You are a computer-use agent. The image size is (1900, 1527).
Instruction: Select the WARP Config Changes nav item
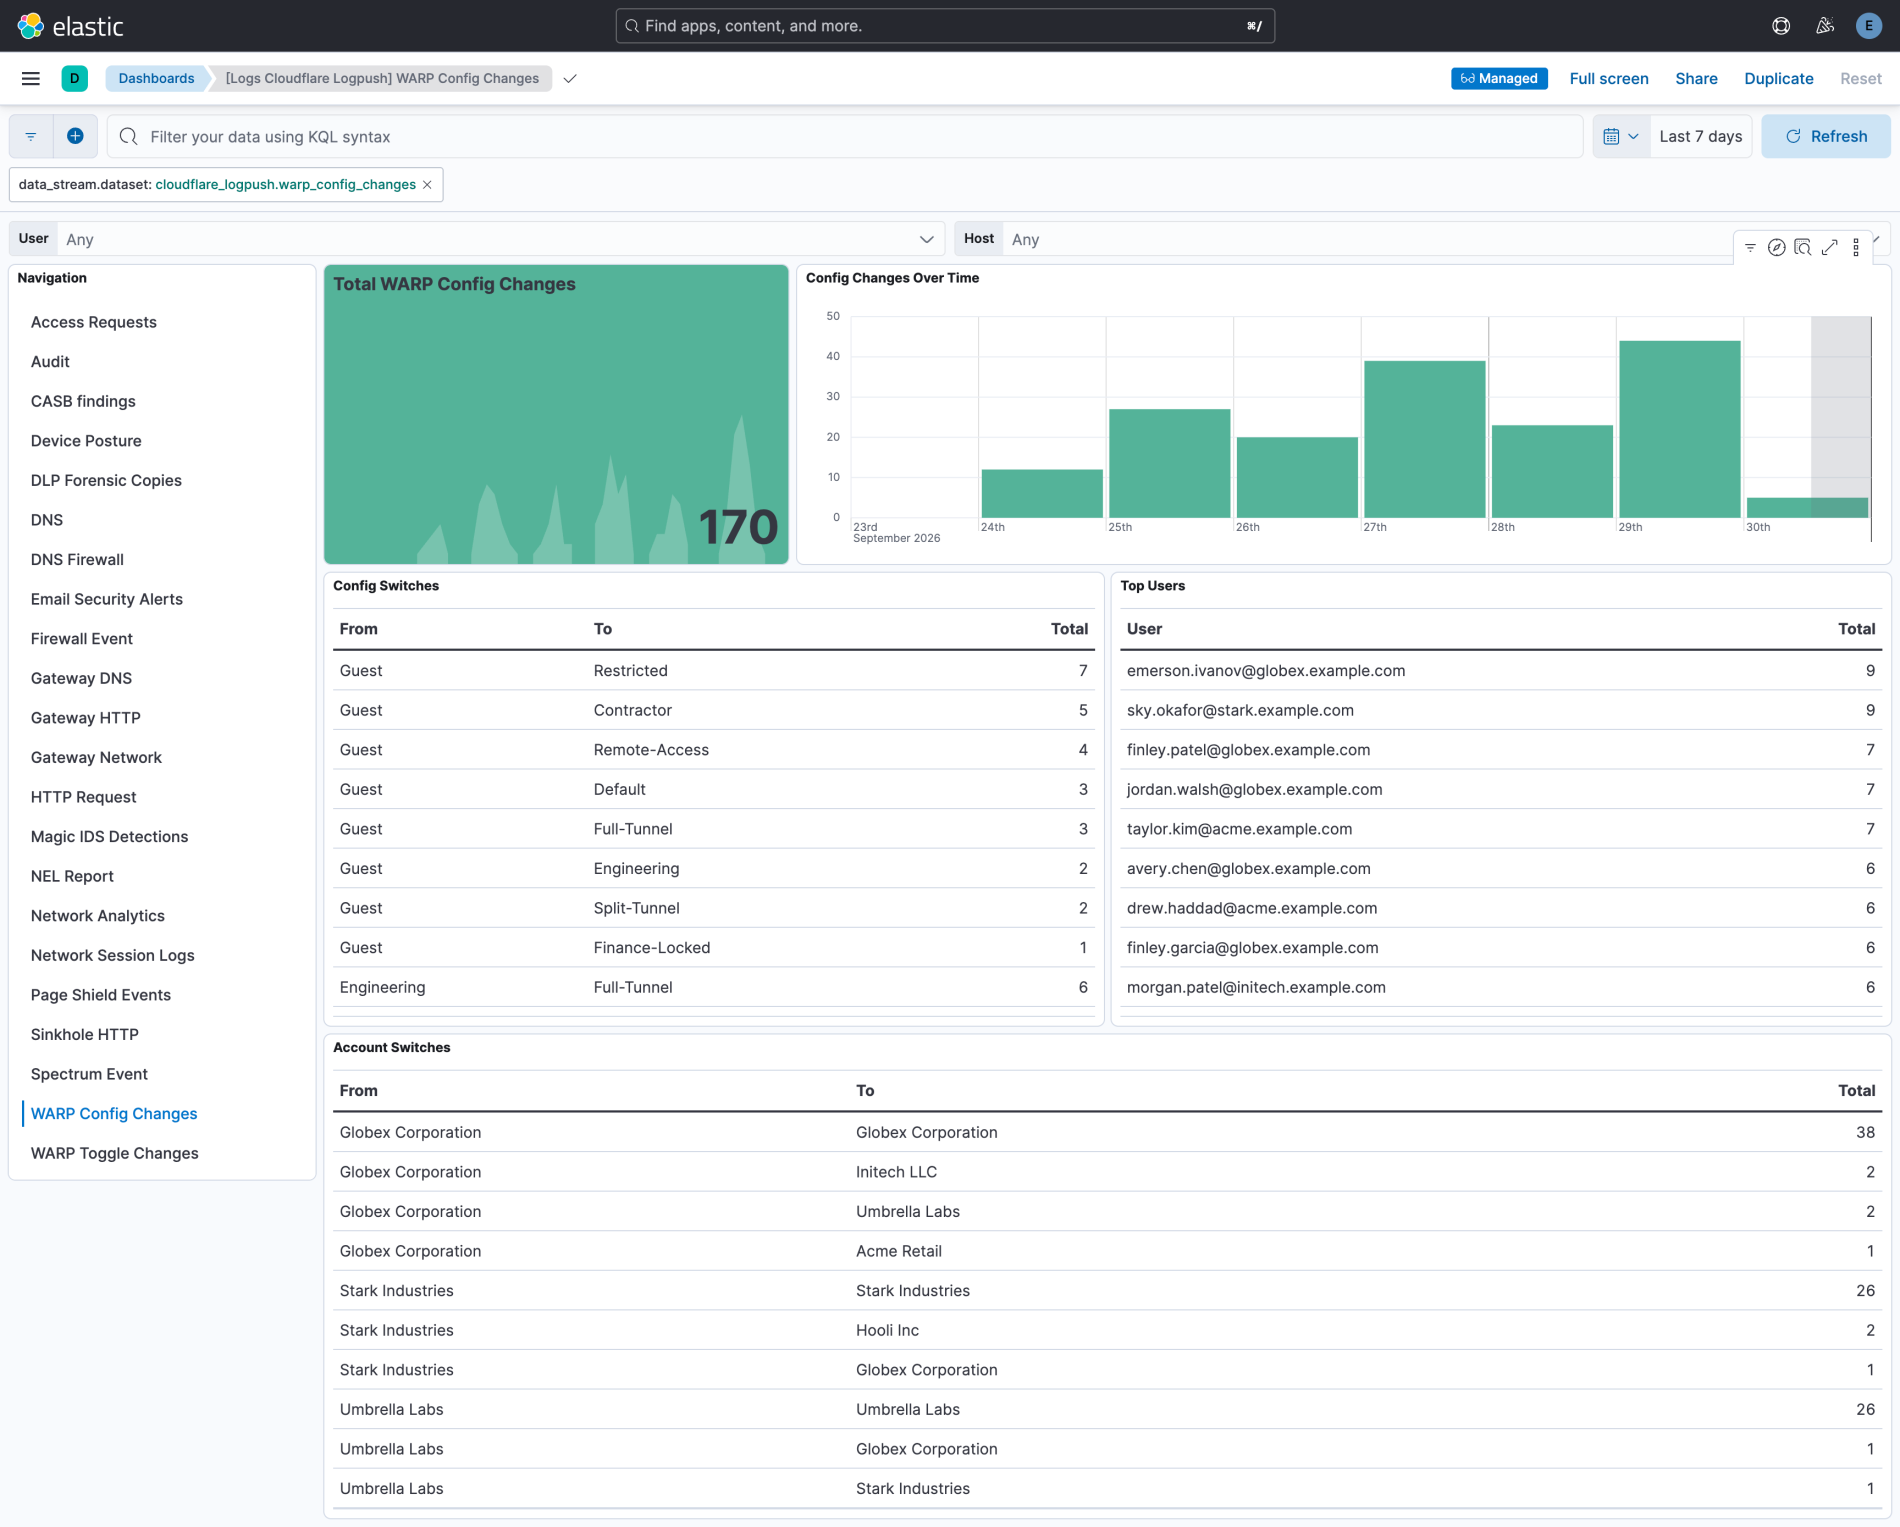114,1113
